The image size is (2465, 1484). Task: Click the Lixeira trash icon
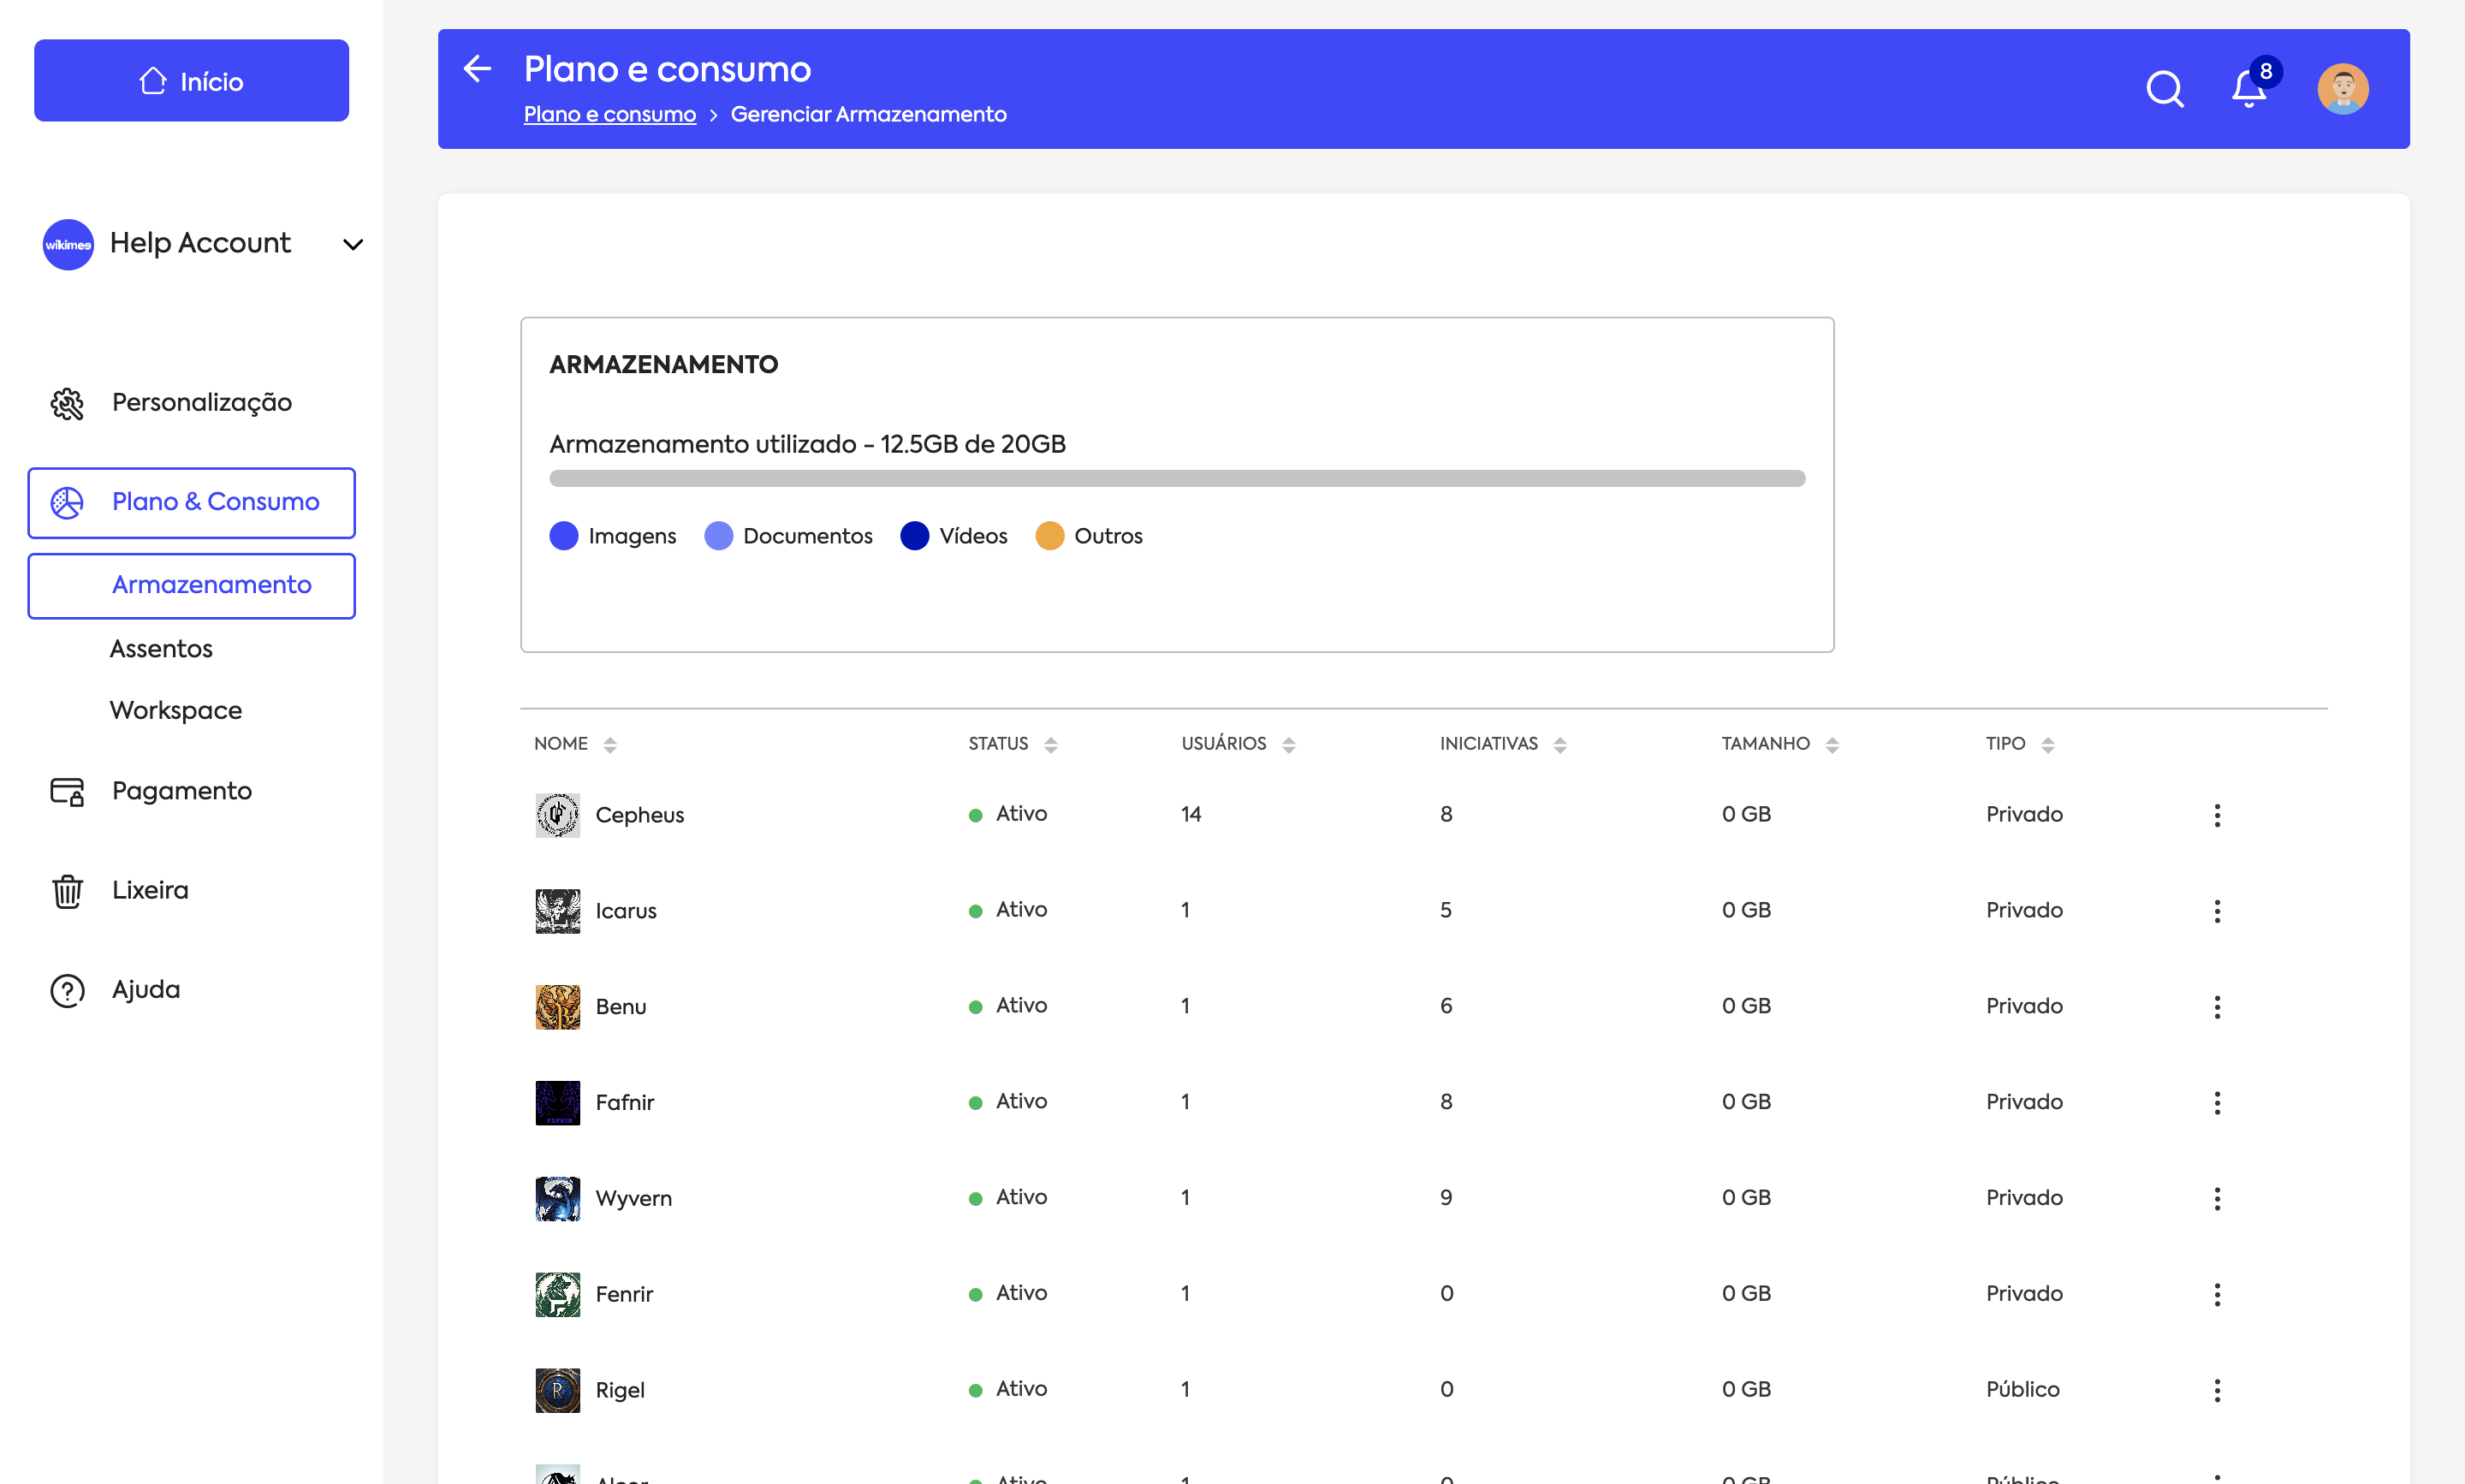[x=67, y=890]
